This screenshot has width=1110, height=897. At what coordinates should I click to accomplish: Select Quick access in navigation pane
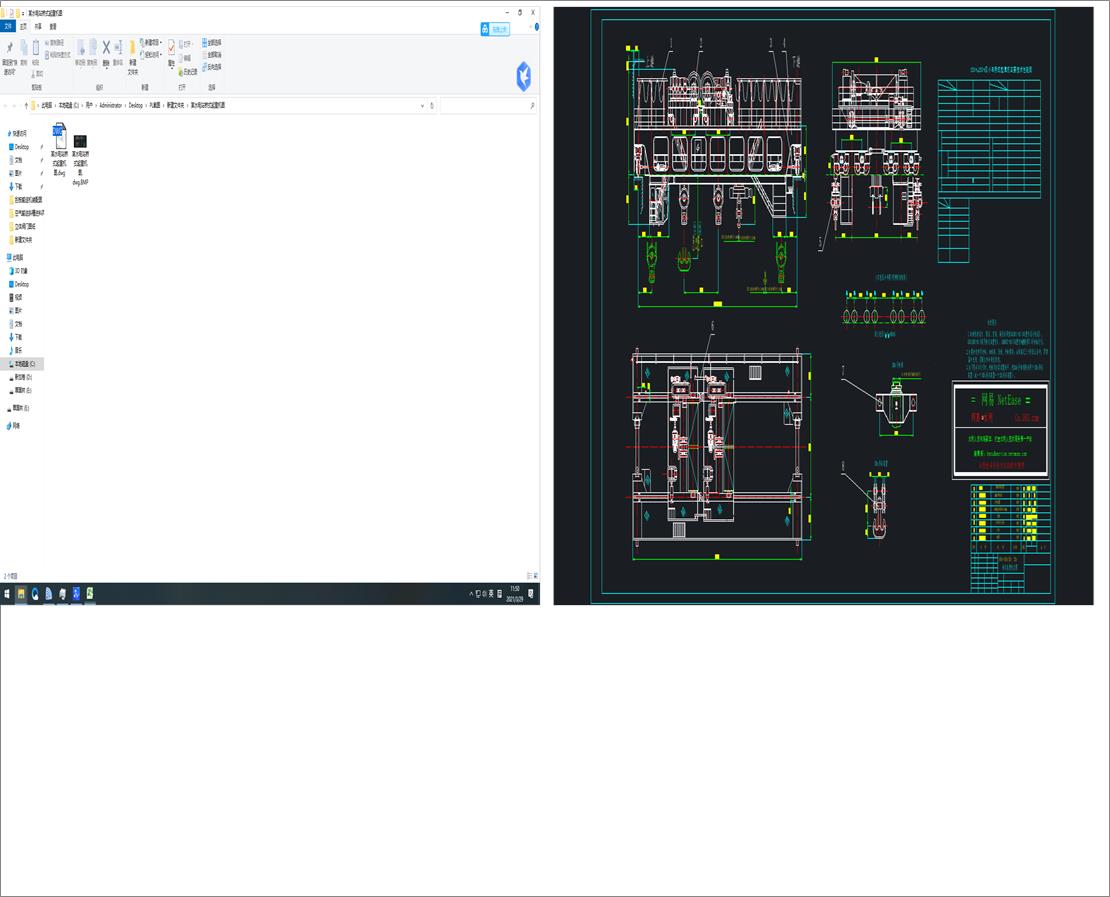[18, 133]
